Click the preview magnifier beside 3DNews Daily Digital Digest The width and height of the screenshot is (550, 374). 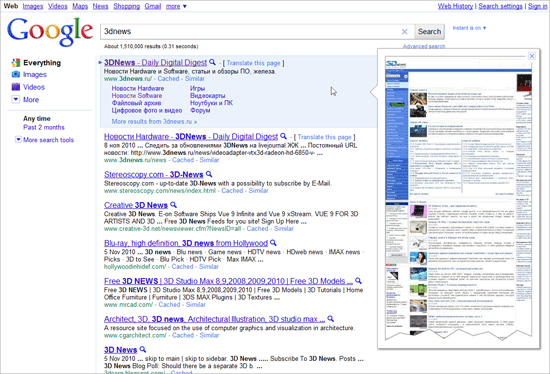212,62
